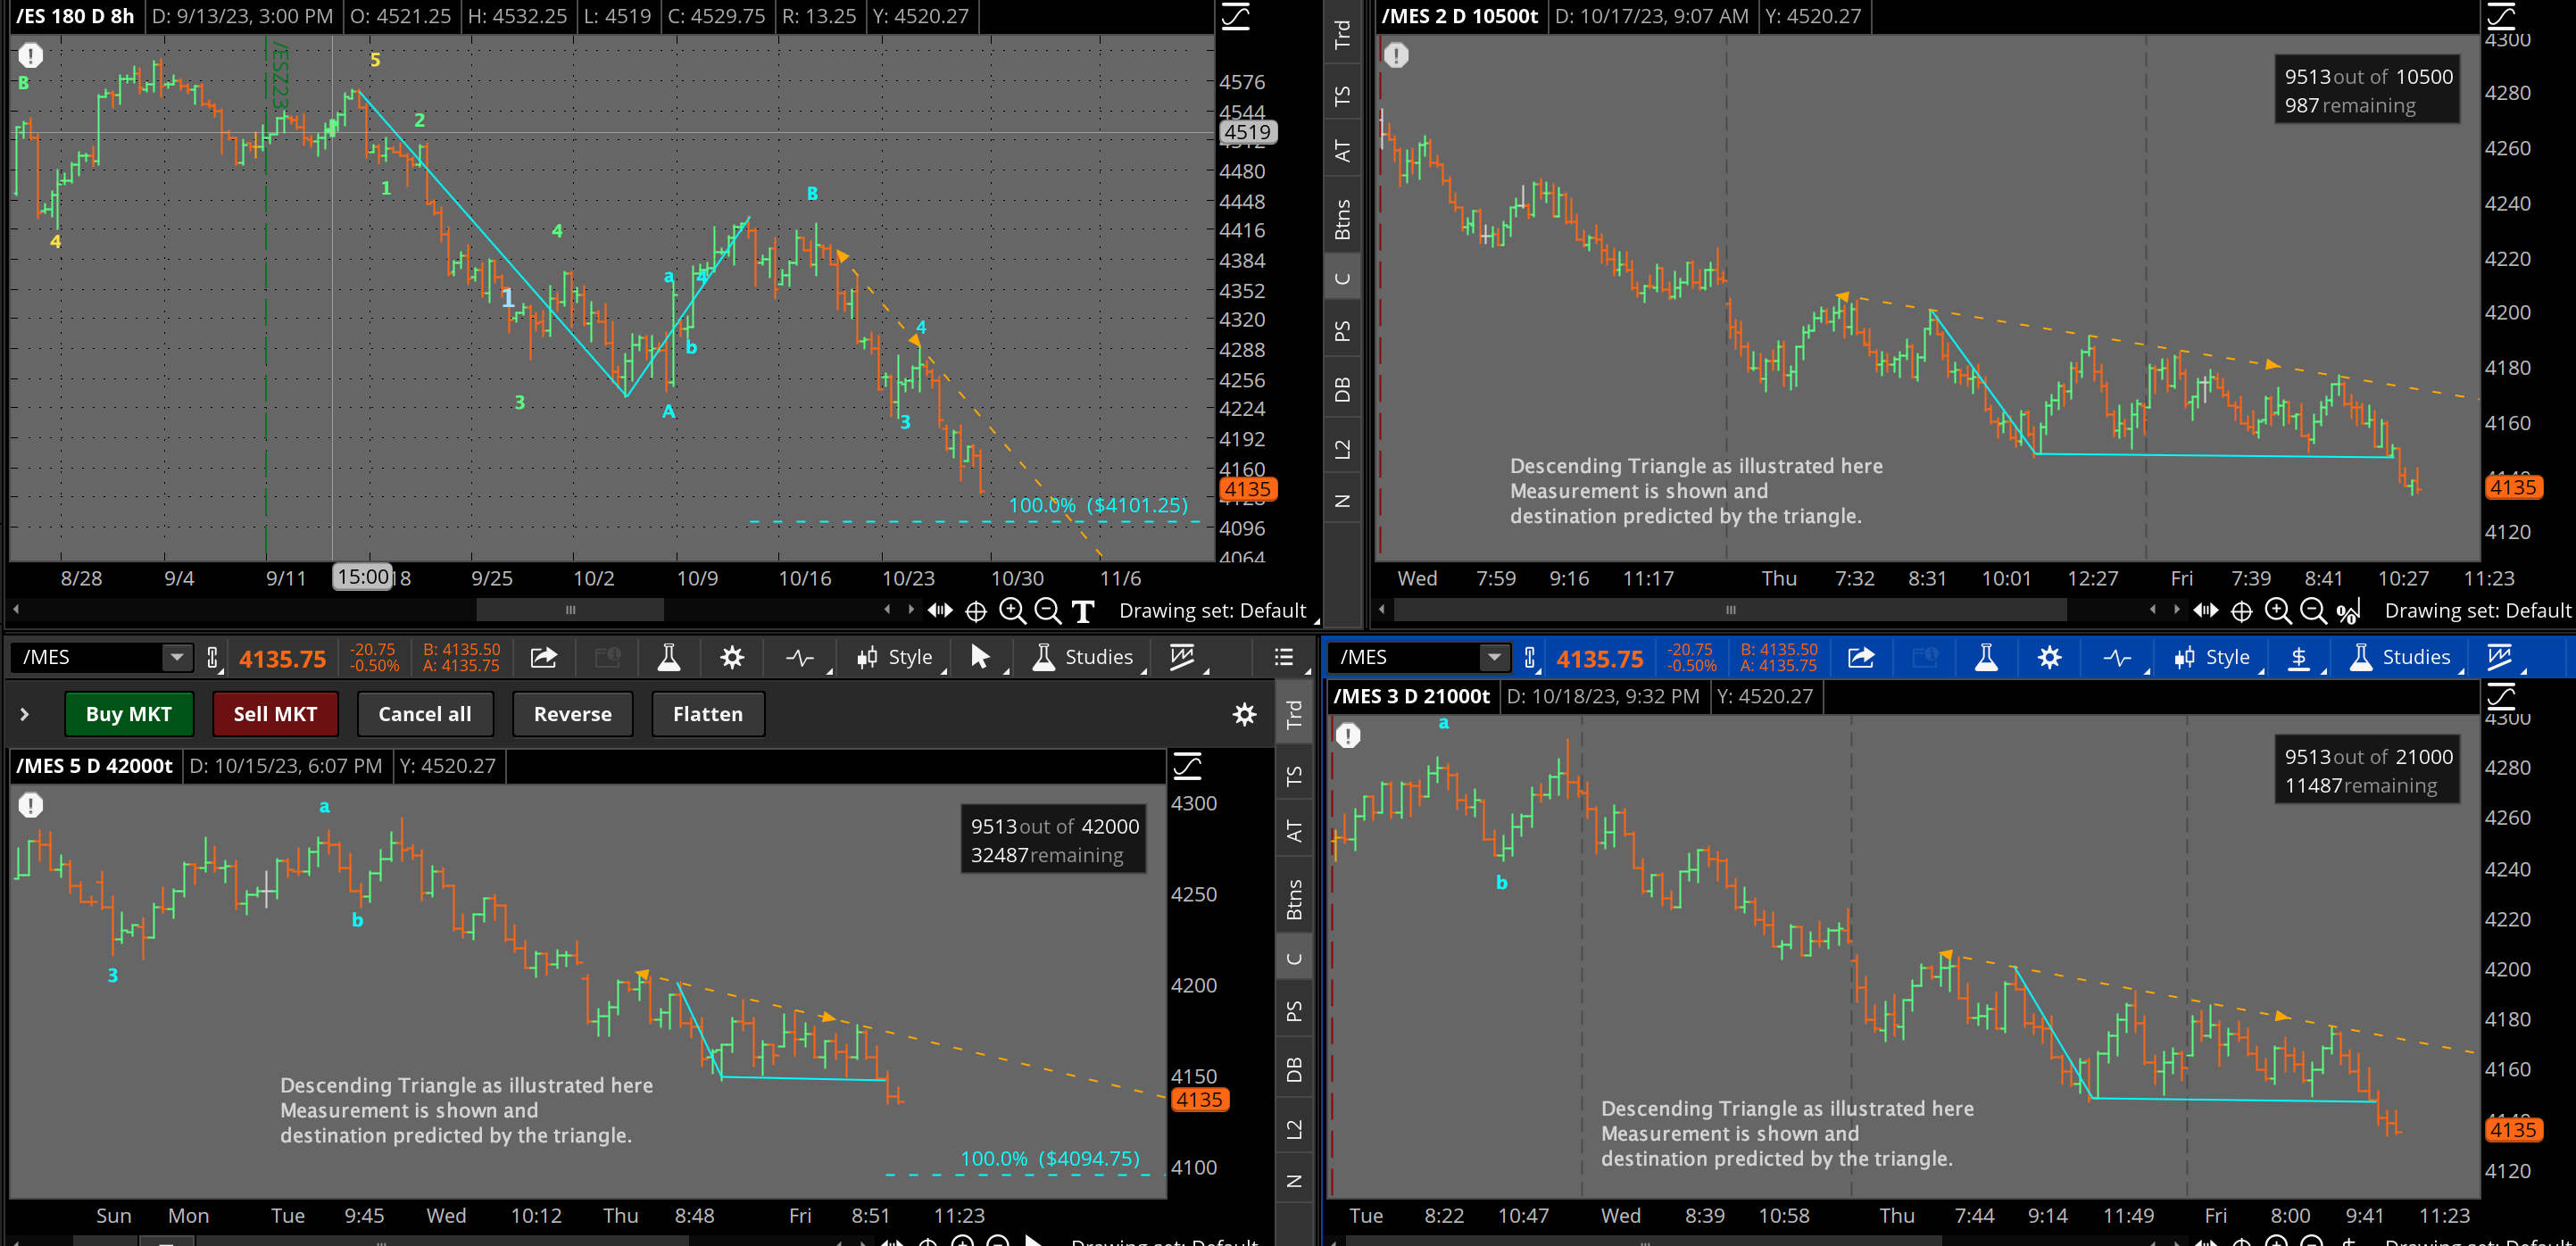The height and width of the screenshot is (1246, 2576).
Task: Click the price-axis scale icon on /MES 2 D chart
Action: pyautogui.click(x=2500, y=16)
